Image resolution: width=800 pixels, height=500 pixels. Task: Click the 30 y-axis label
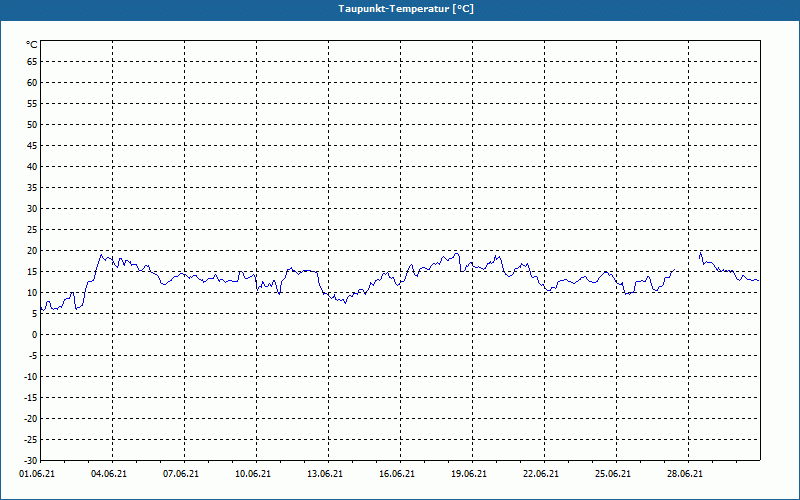[x=32, y=209]
